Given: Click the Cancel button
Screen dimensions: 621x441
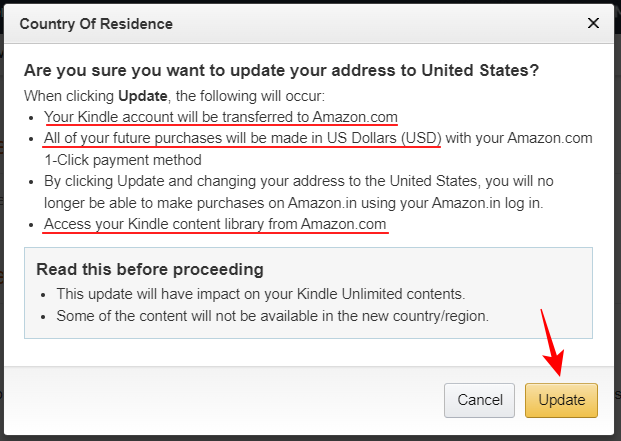Looking at the screenshot, I should click(479, 400).
